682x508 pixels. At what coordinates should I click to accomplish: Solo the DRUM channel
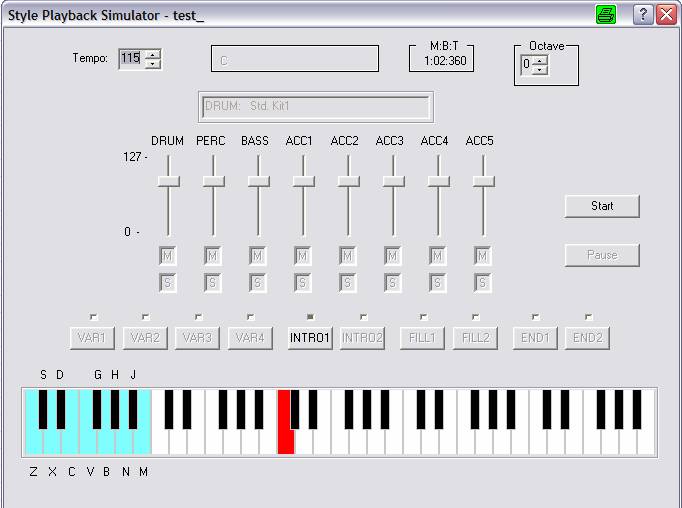(x=168, y=283)
